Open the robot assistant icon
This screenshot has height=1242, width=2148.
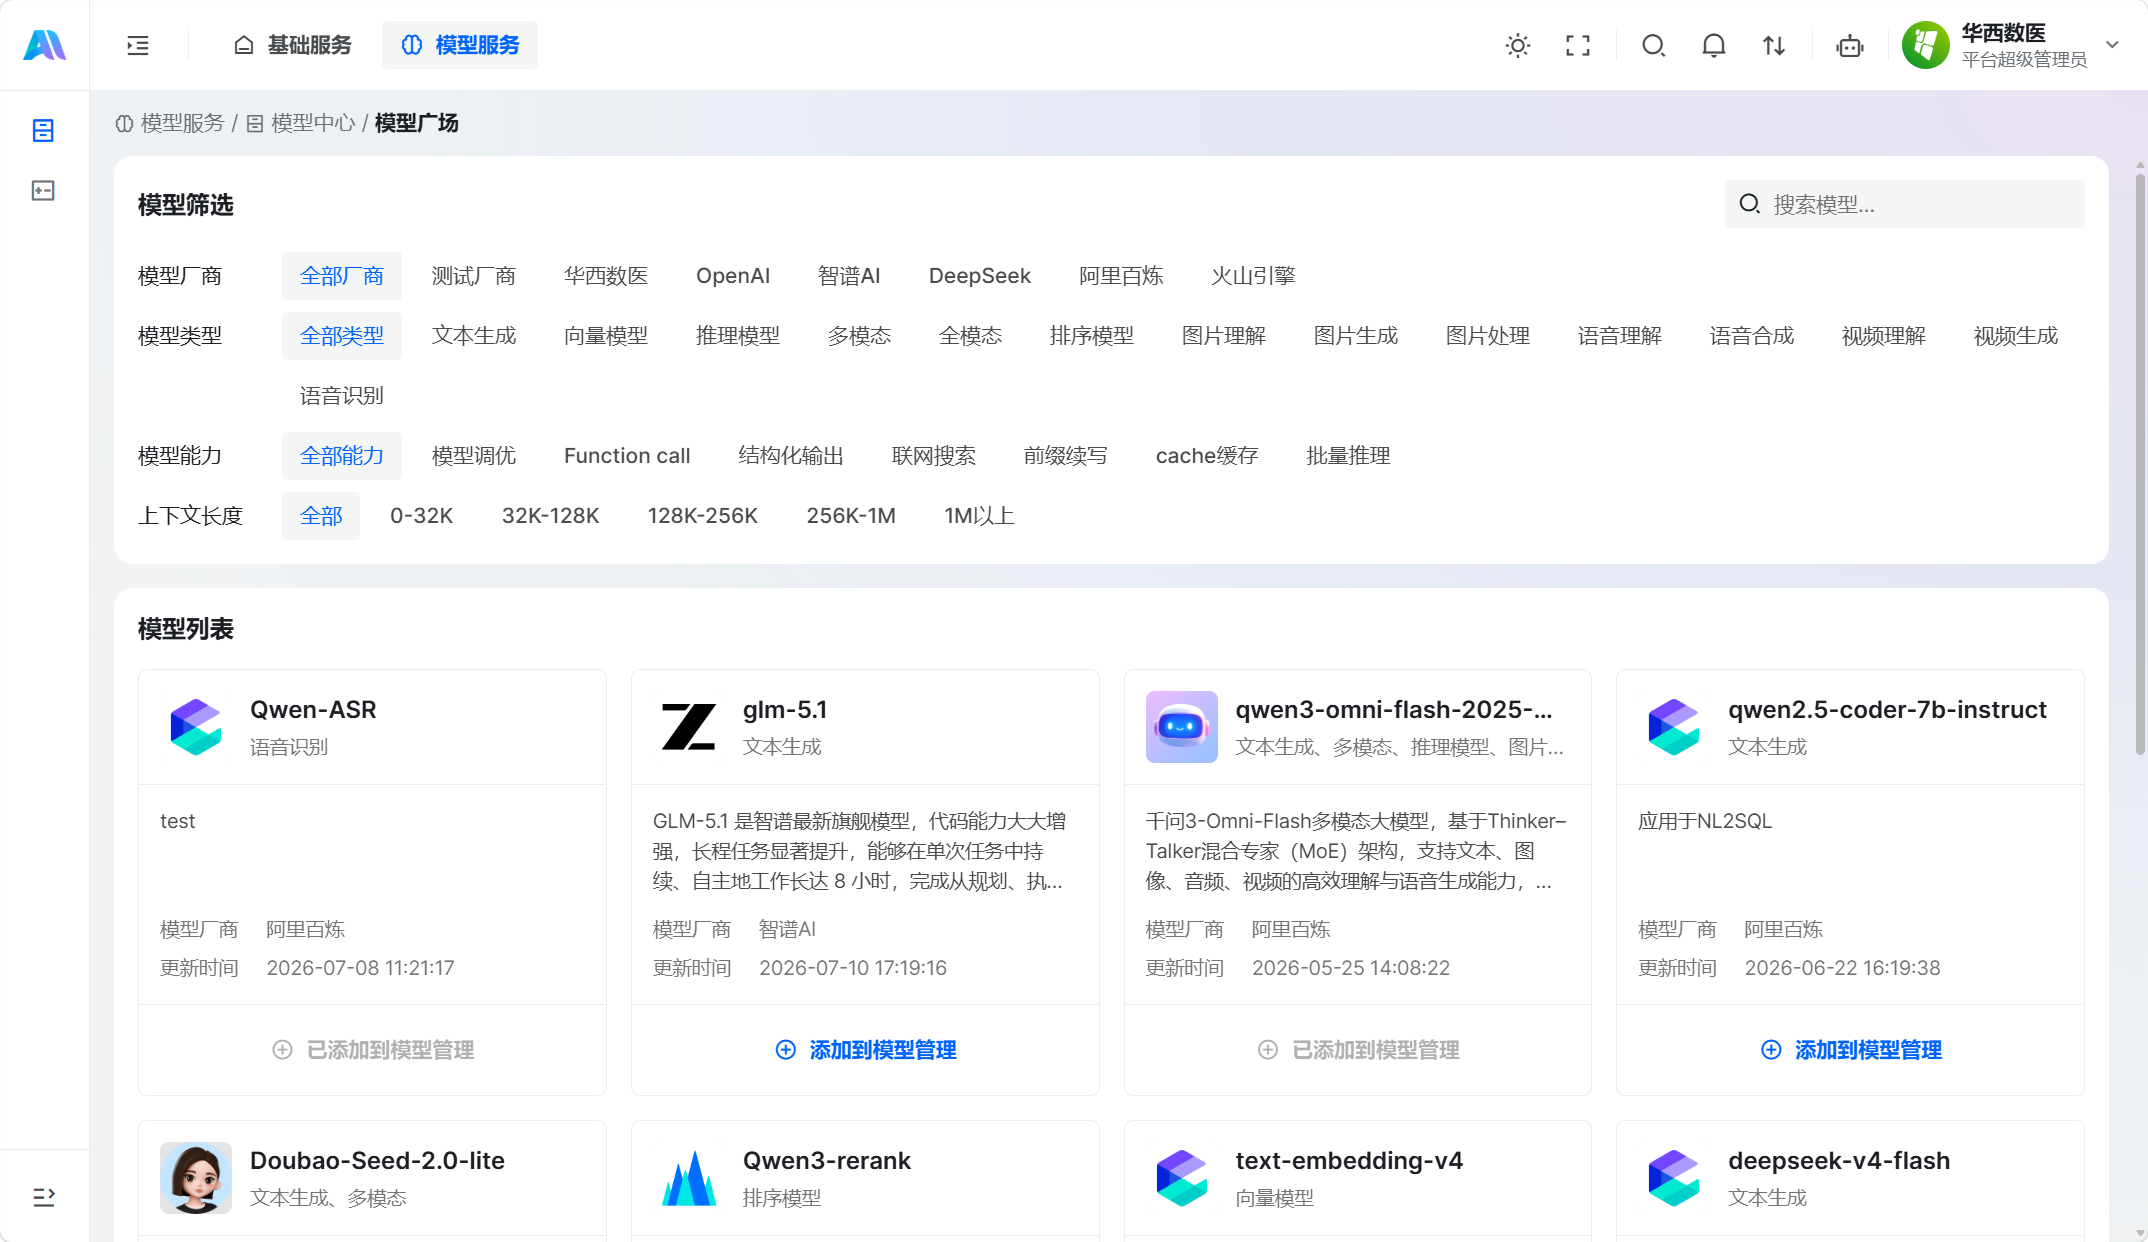pos(1849,45)
